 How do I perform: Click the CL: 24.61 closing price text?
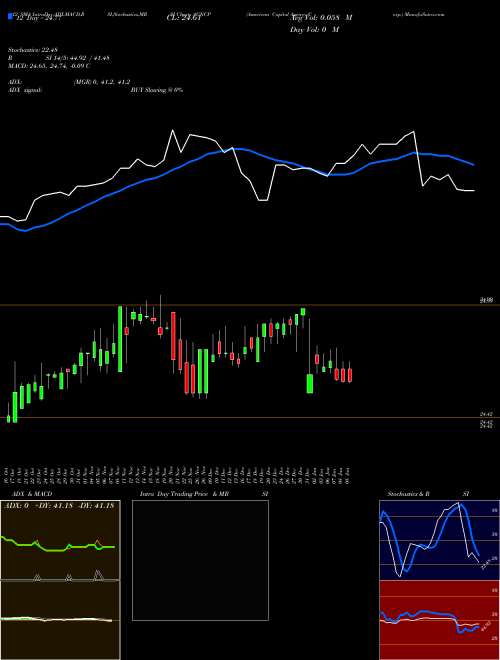tap(184, 18)
